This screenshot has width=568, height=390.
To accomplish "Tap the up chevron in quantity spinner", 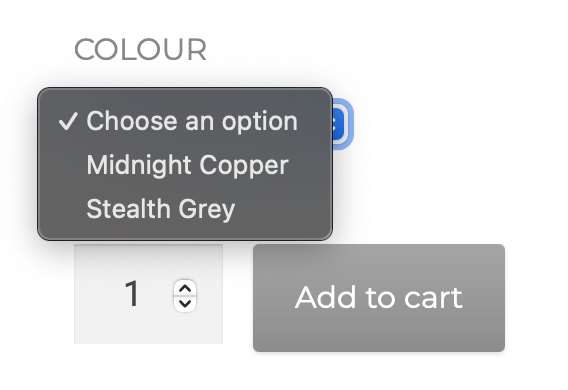I will 185,289.
